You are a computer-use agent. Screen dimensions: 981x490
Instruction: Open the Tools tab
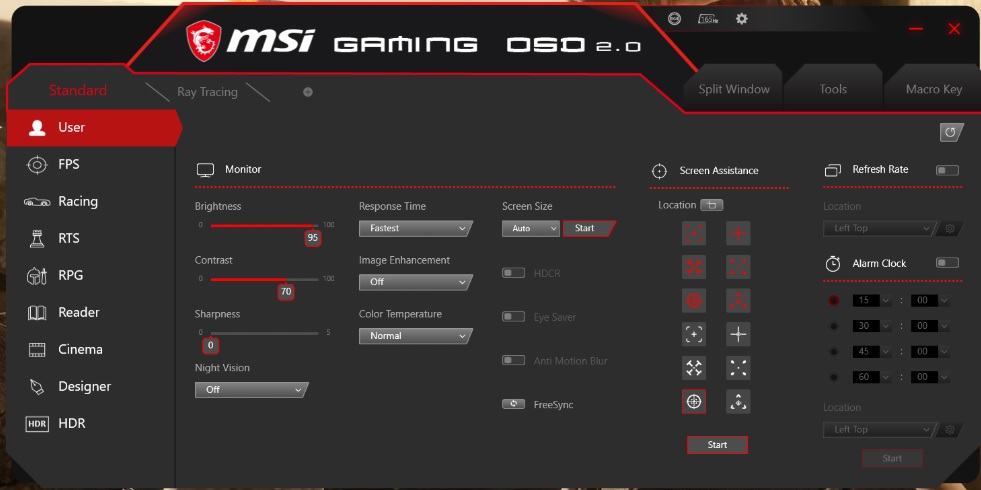833,89
